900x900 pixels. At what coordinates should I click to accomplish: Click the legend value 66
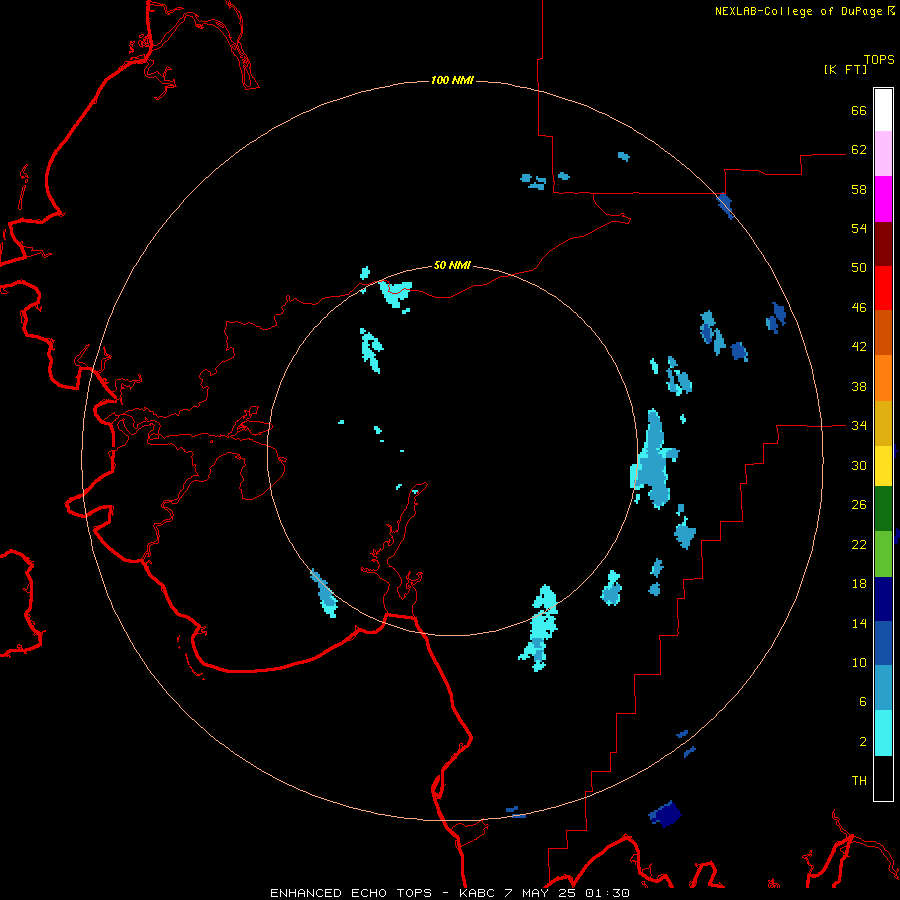pyautogui.click(x=859, y=110)
